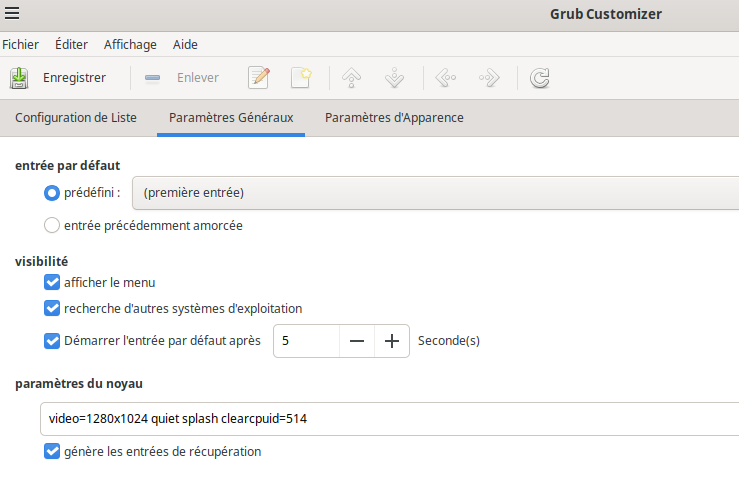Click the minus Enlever icon
The height and width of the screenshot is (491, 739).
pyautogui.click(x=152, y=78)
